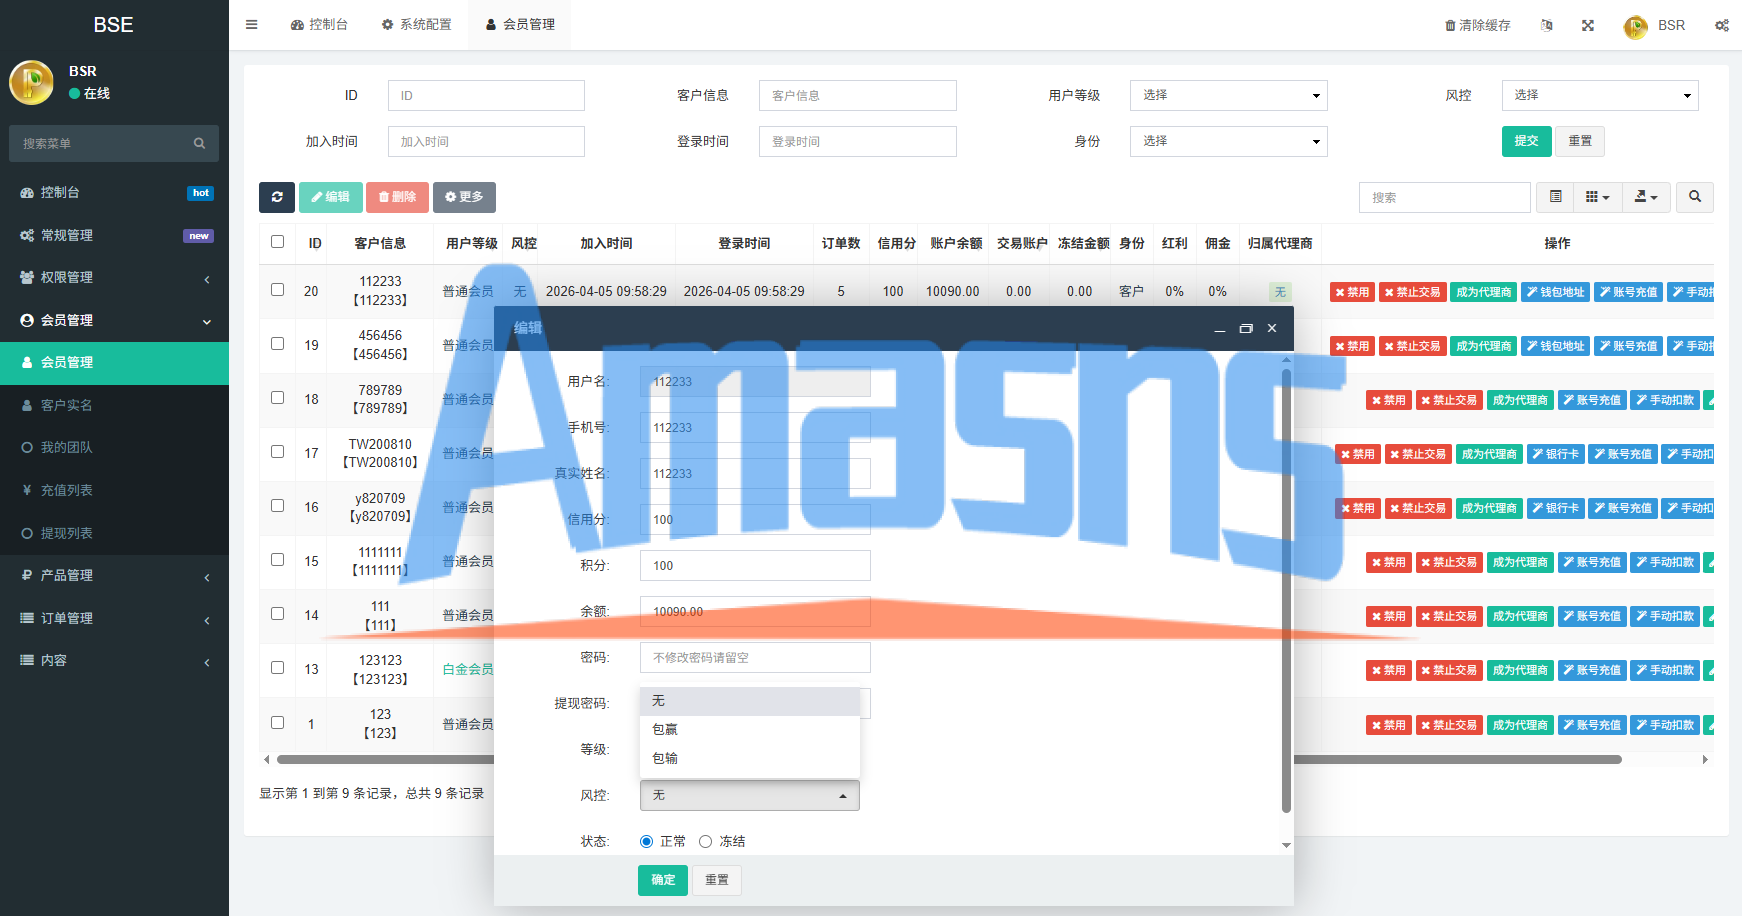The image size is (1742, 916).
Task: Open the column selection grid dropdown
Action: (1597, 197)
